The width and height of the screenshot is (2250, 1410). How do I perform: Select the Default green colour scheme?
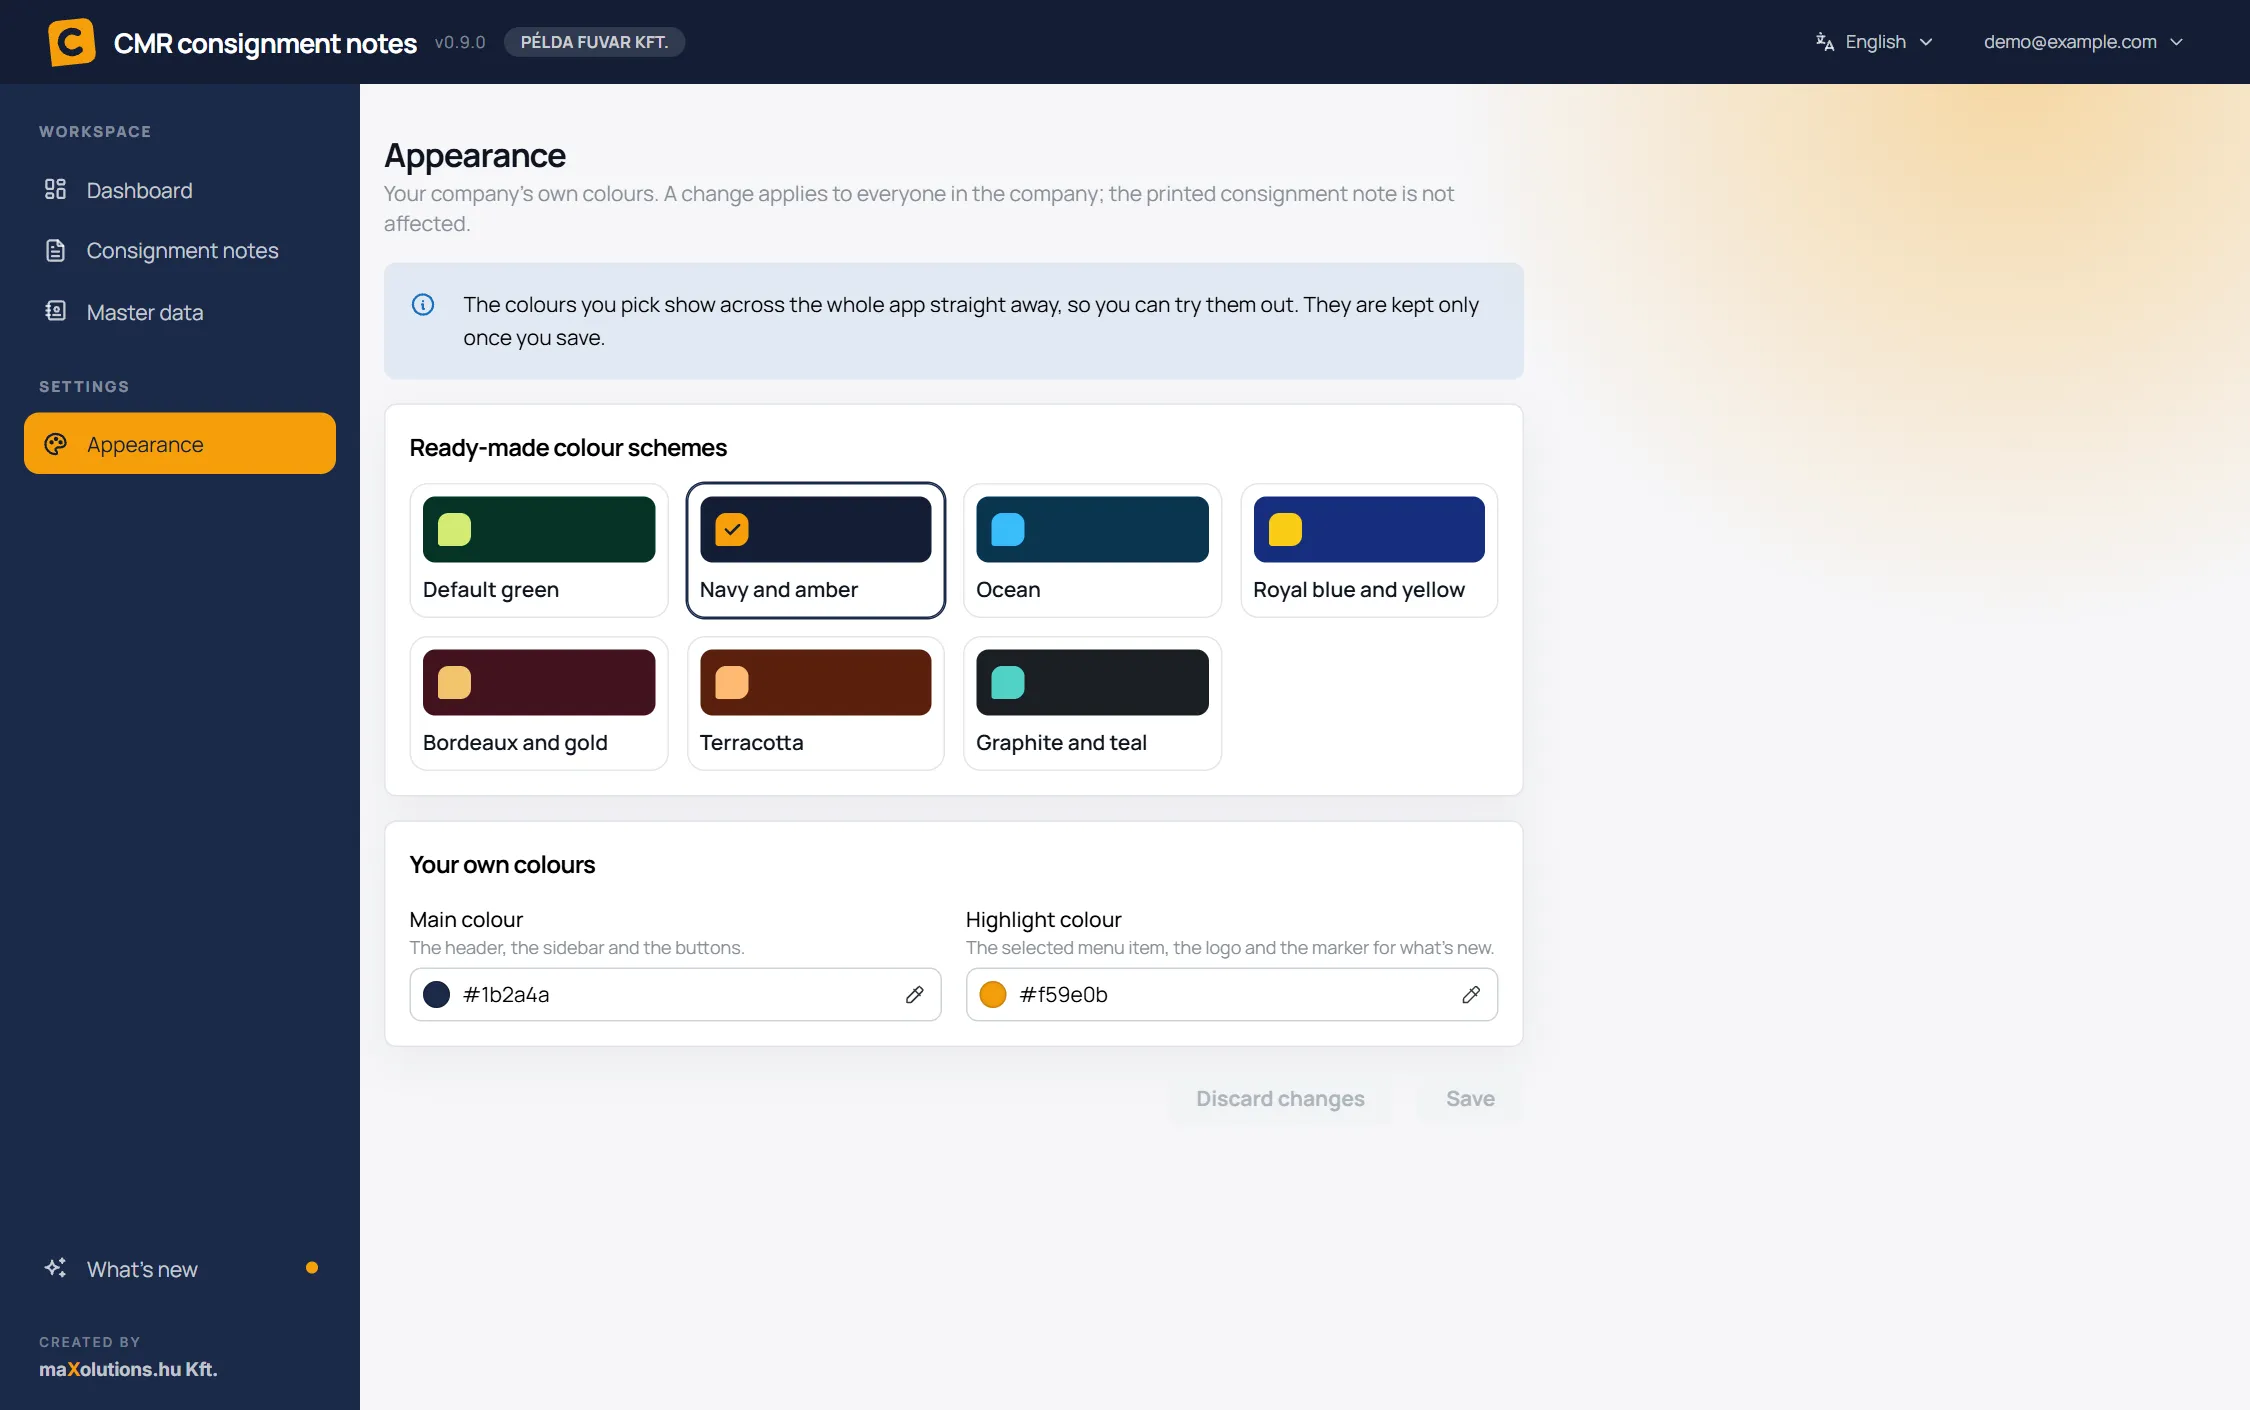pos(539,550)
